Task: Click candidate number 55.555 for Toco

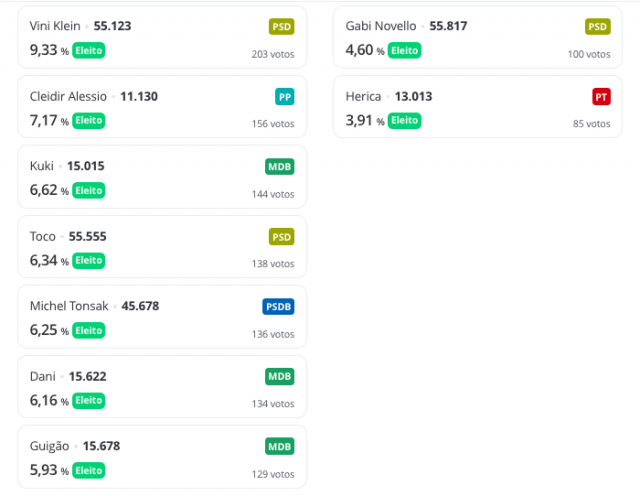Action: point(87,236)
